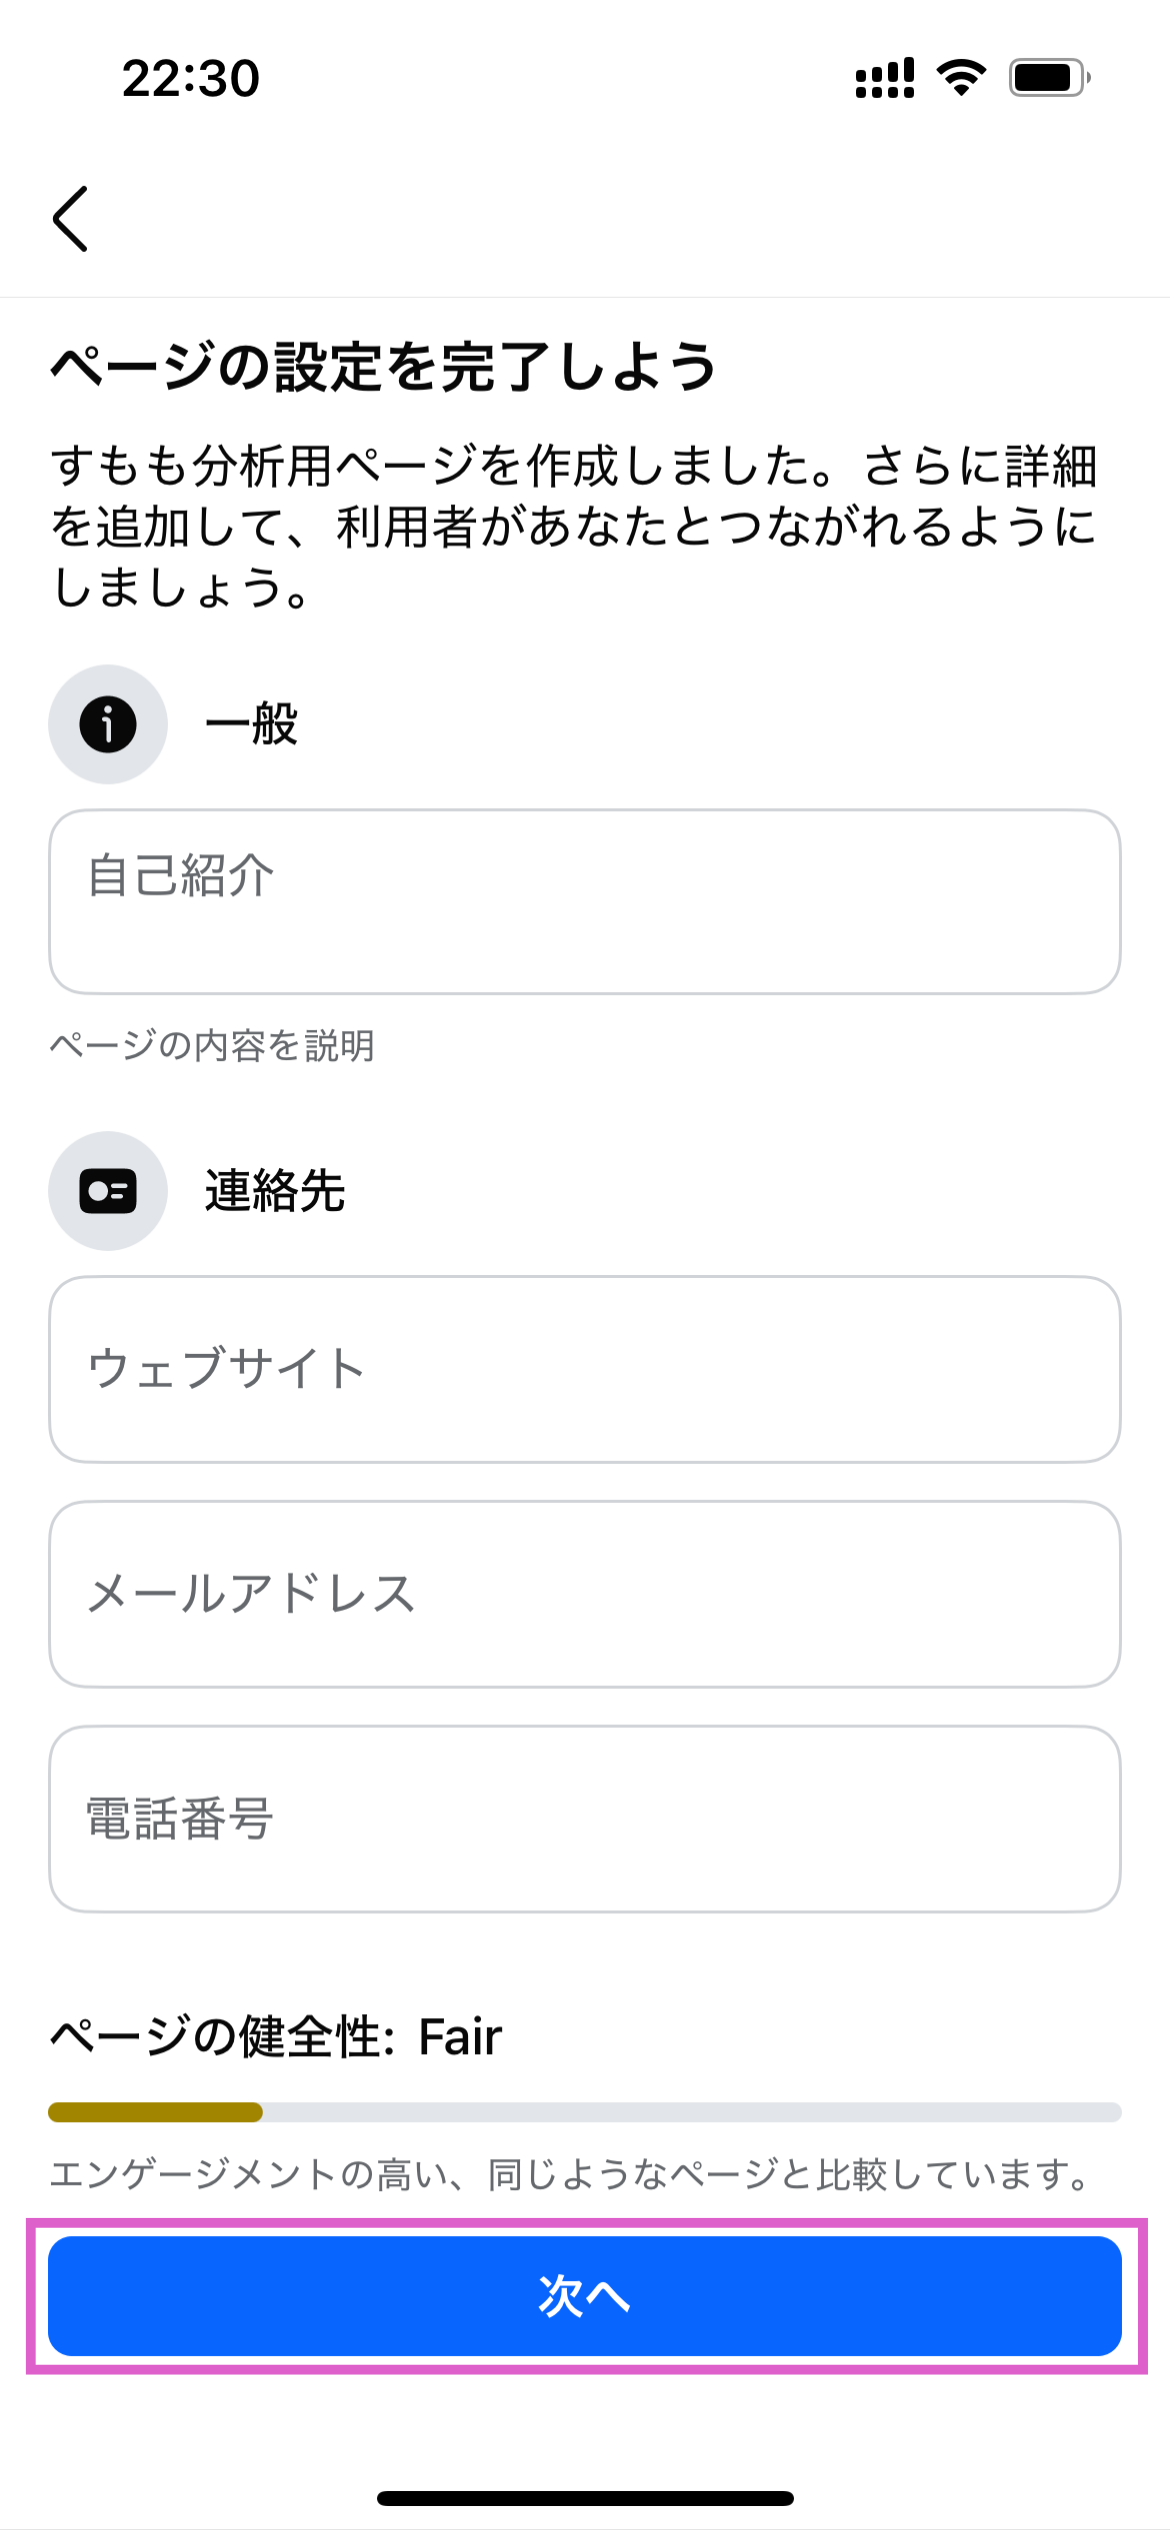The height and width of the screenshot is (2532, 1170).
Task: Select the ウェブサイト input field
Action: coord(585,1369)
